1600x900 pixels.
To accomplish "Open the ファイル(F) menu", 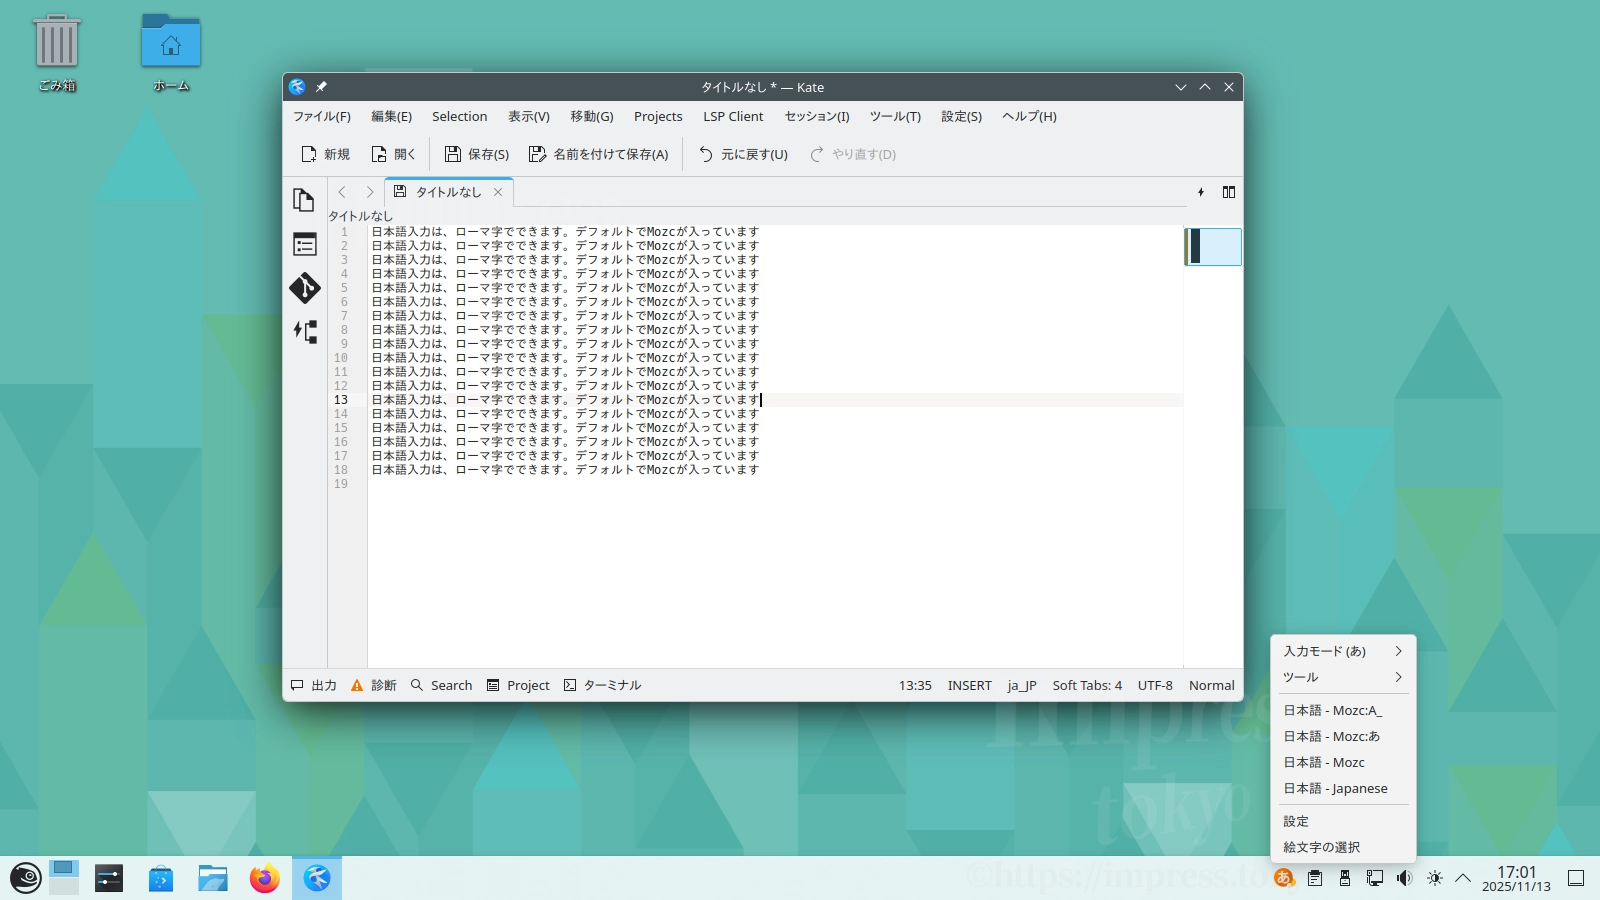I will click(322, 116).
